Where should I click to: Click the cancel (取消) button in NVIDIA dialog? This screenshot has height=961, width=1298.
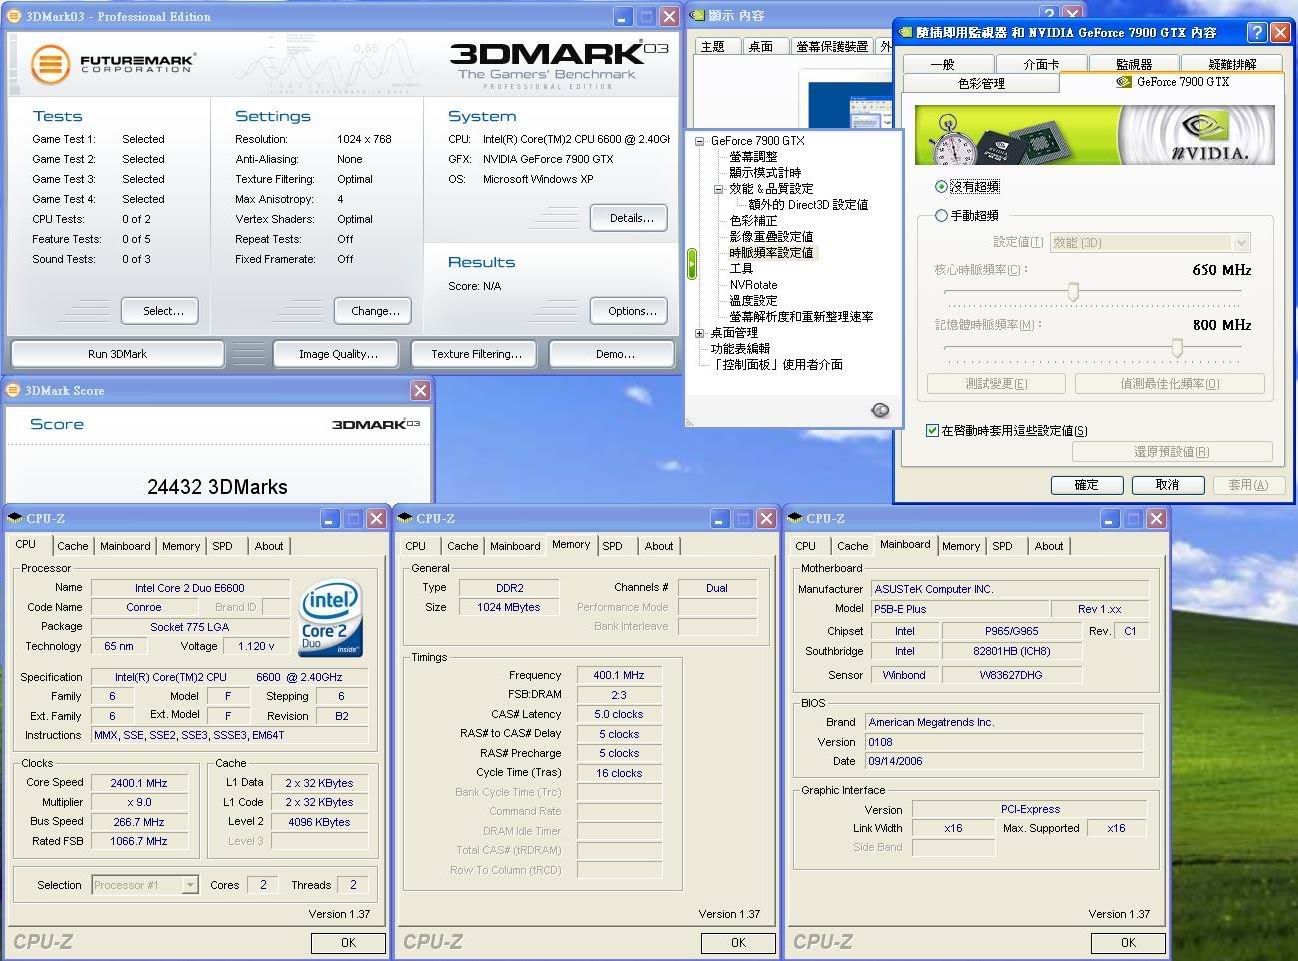[x=1167, y=485]
